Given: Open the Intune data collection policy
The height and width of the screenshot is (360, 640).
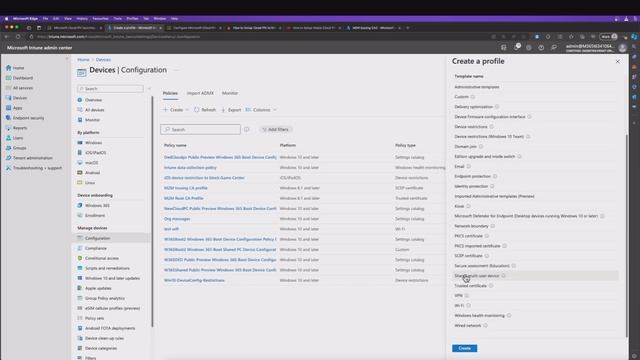Looking at the screenshot, I should click(190, 168).
